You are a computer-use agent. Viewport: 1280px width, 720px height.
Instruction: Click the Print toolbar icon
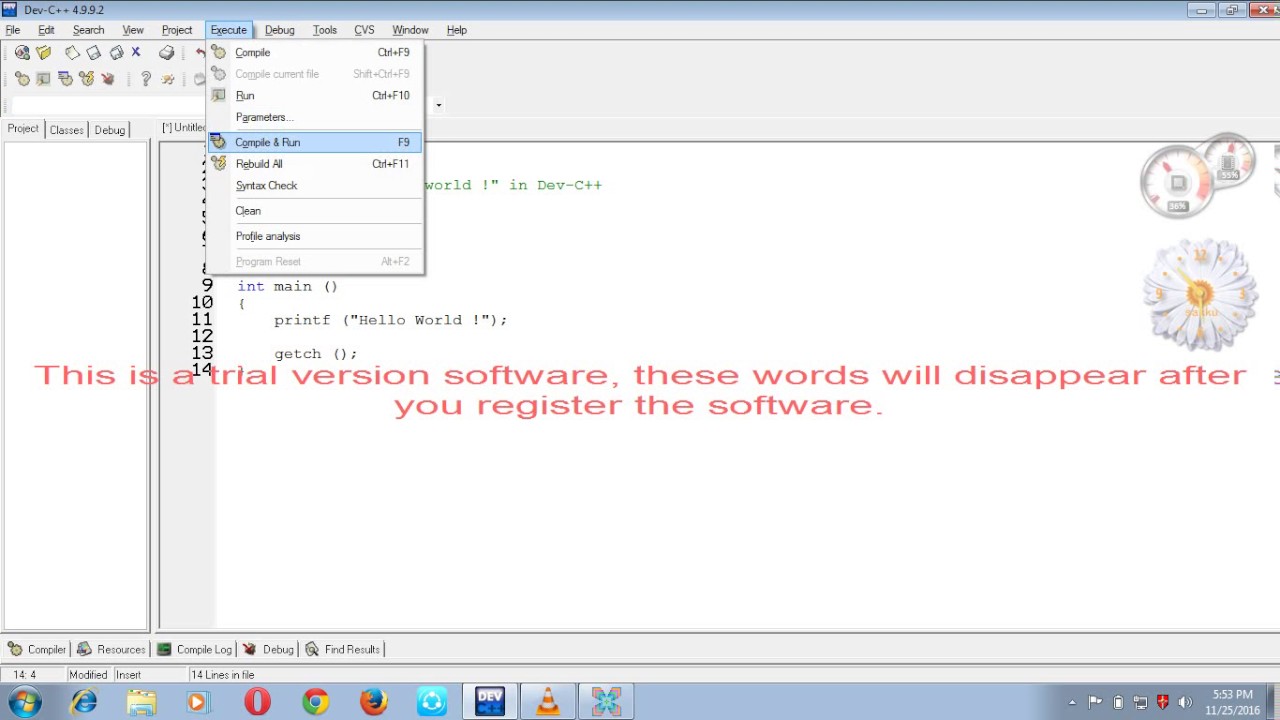pos(166,52)
